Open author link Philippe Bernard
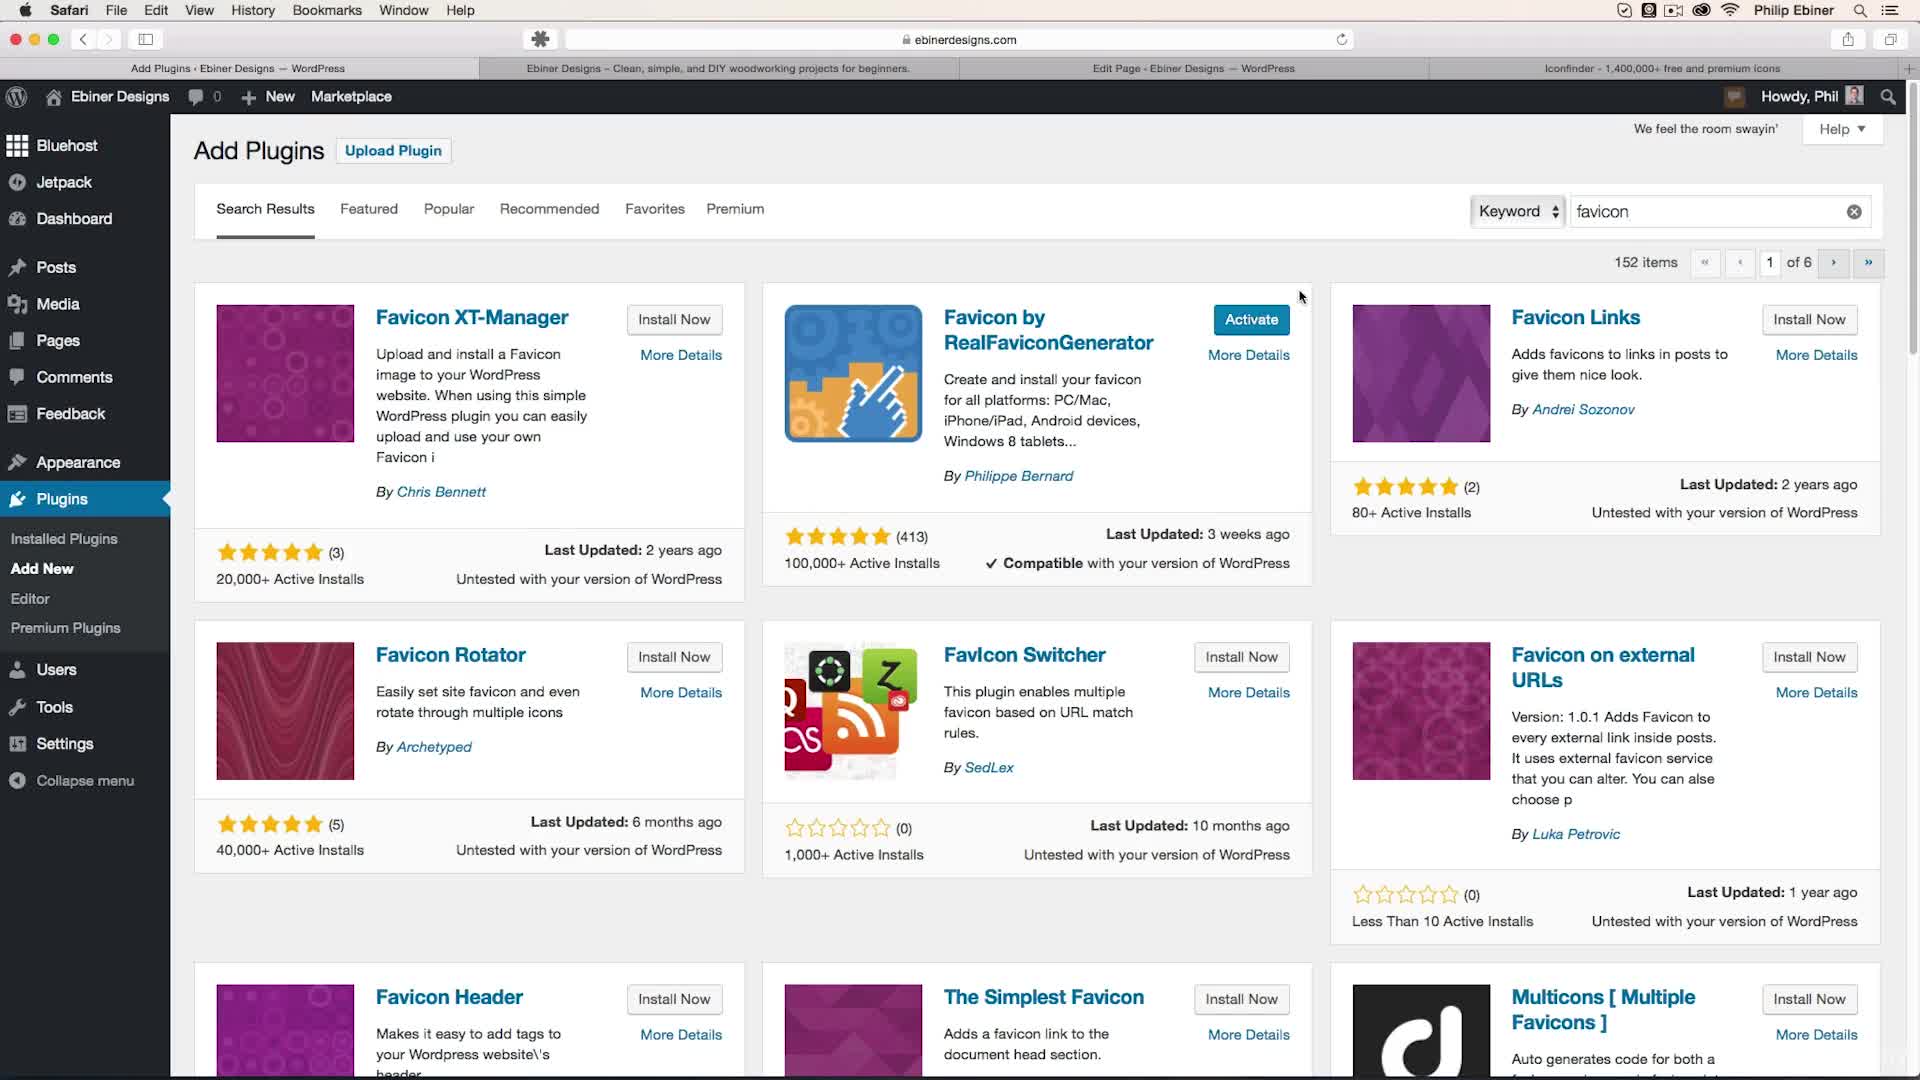1920x1080 pixels. pos(1018,477)
